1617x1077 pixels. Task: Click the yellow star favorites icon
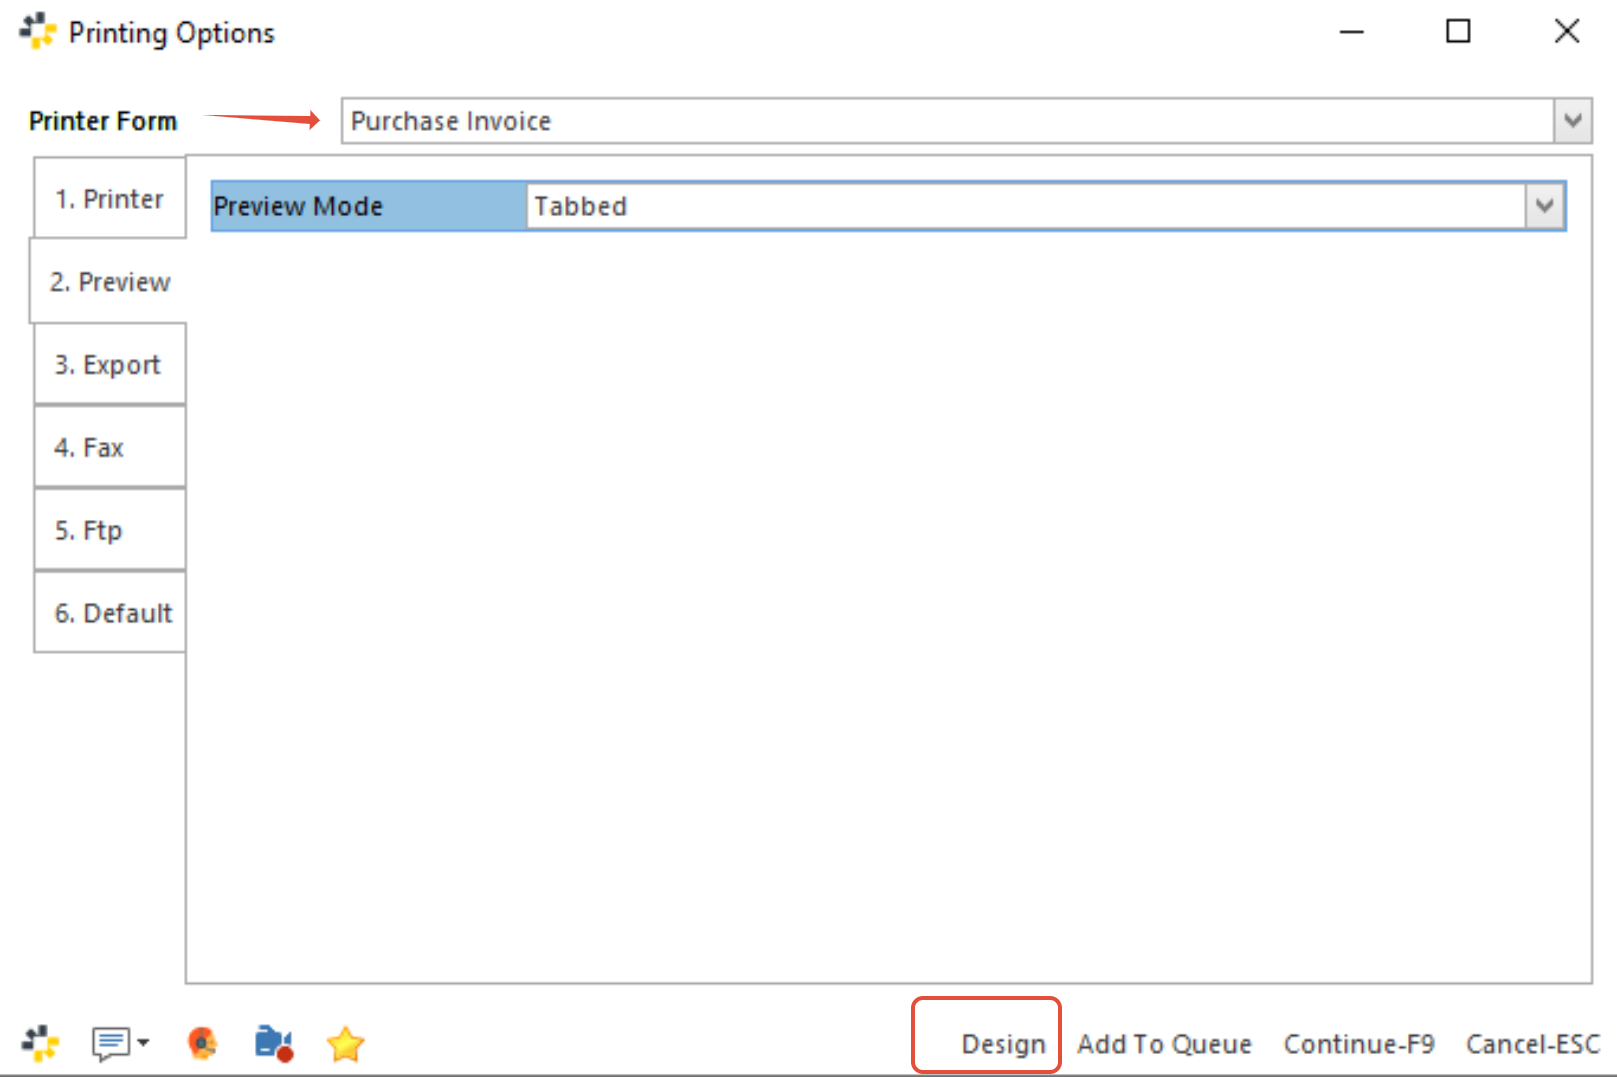[345, 1044]
